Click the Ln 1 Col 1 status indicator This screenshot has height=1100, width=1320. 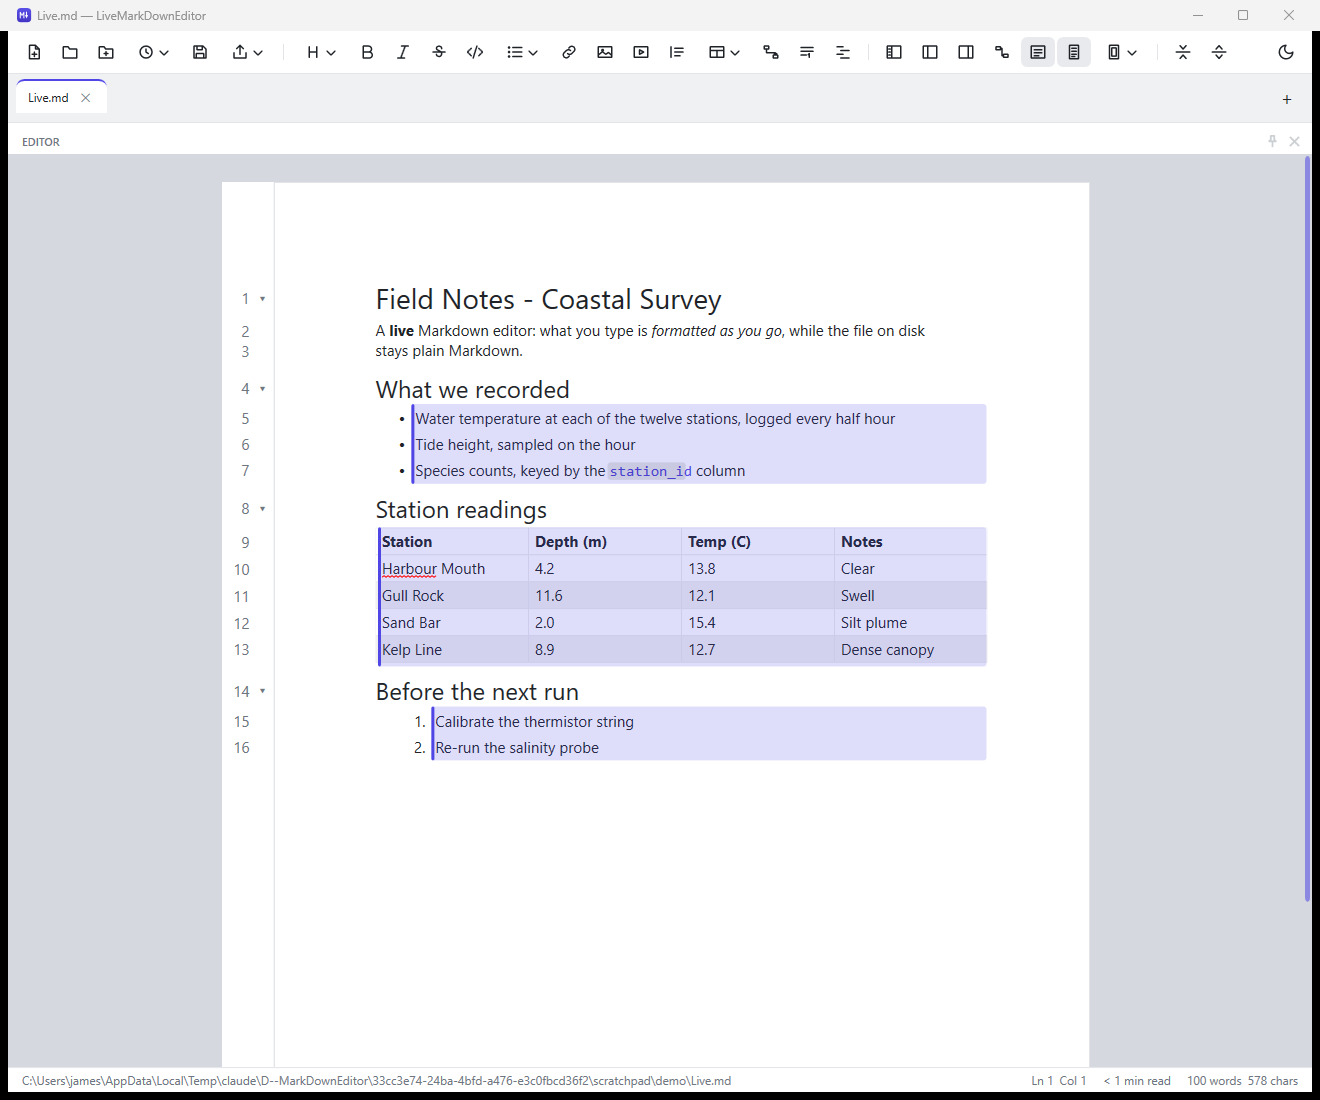point(1059,1081)
